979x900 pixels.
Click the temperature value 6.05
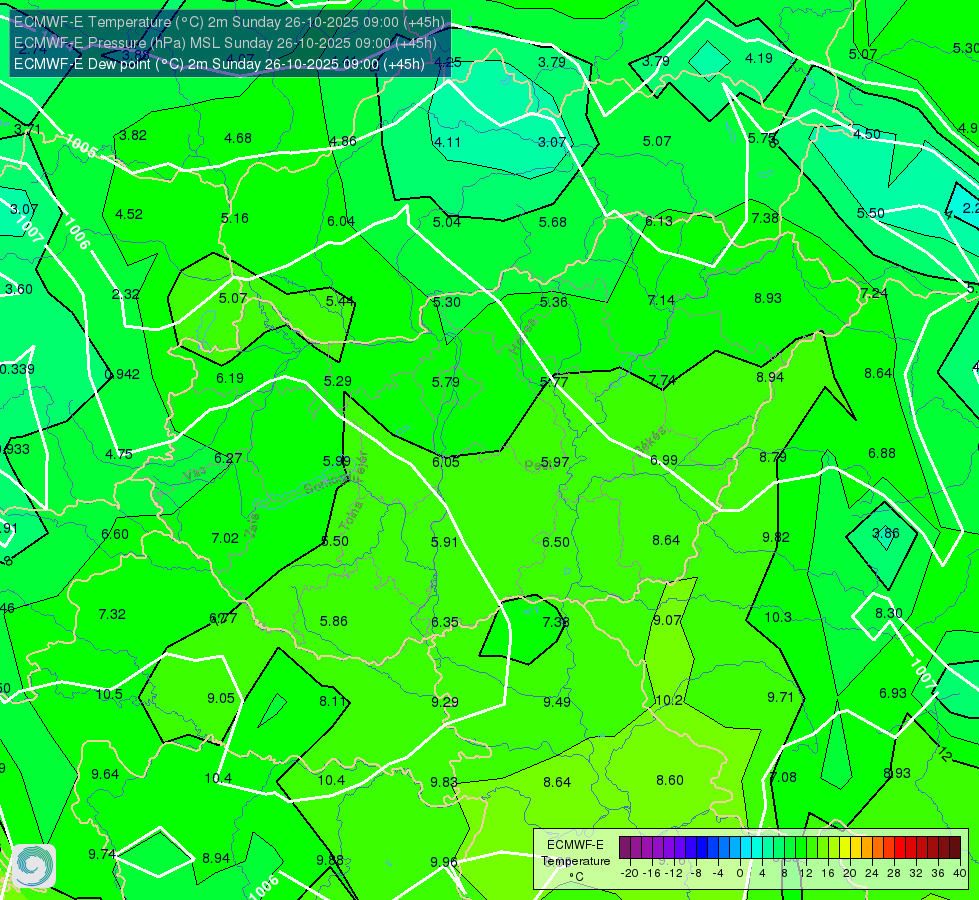pos(446,462)
